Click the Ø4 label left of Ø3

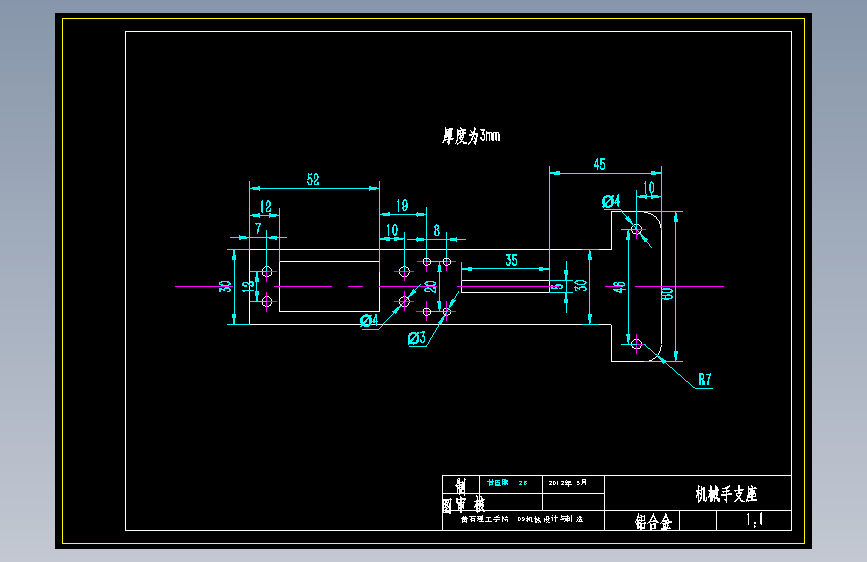369,320
